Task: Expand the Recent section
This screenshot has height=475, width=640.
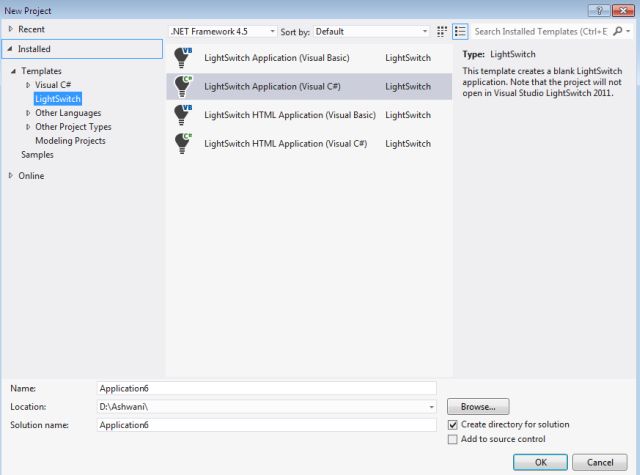Action: coord(11,29)
